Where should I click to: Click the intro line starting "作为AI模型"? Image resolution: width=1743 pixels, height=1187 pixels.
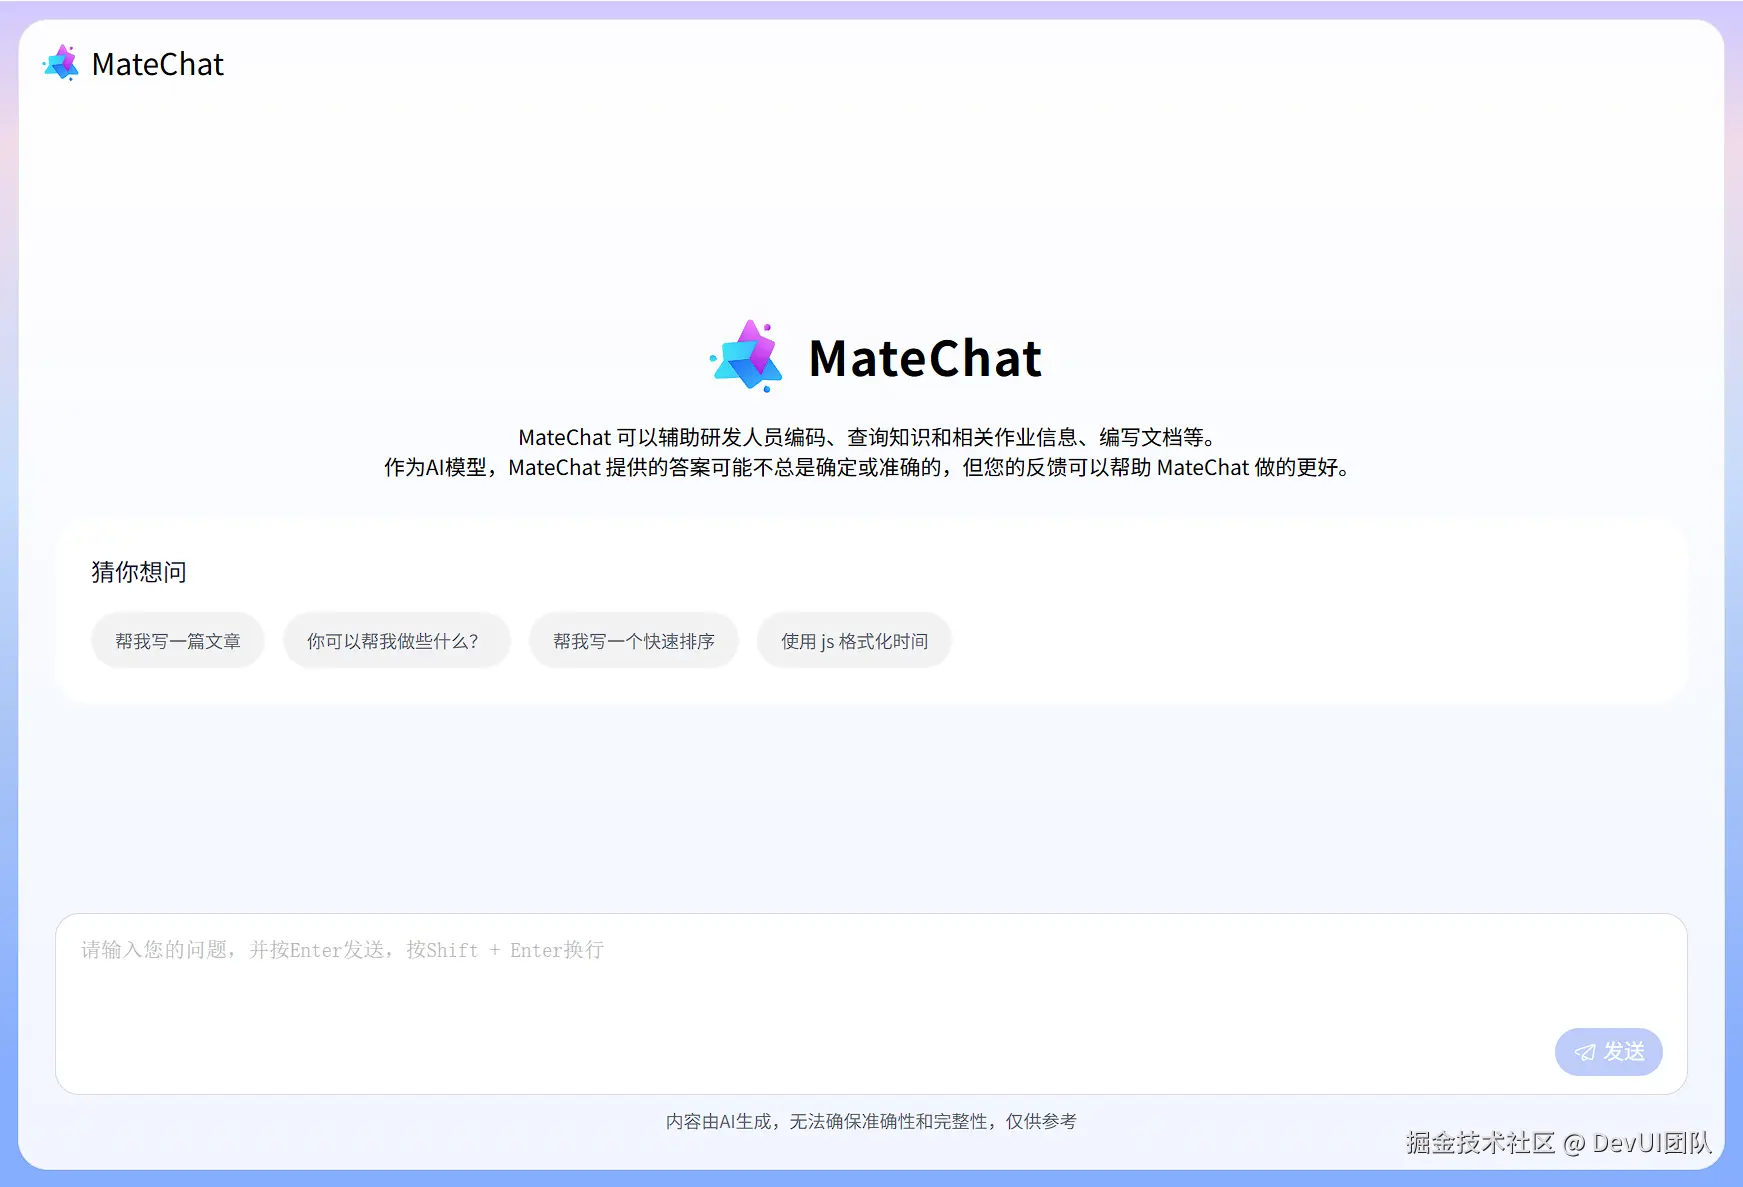(x=868, y=467)
